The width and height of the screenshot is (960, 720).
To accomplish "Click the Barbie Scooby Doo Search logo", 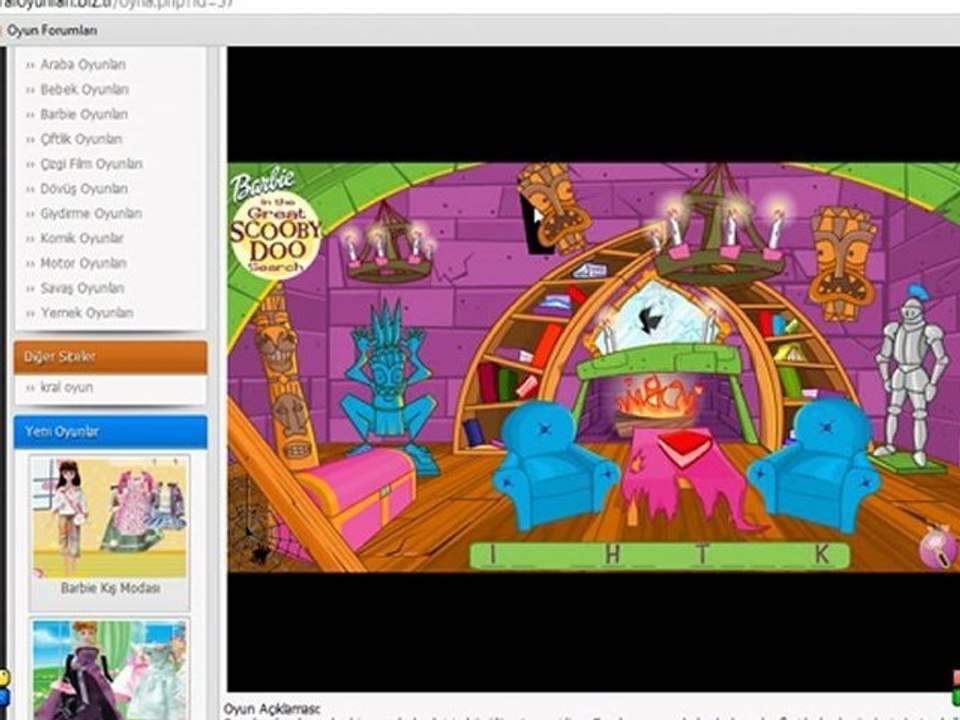I will [273, 222].
